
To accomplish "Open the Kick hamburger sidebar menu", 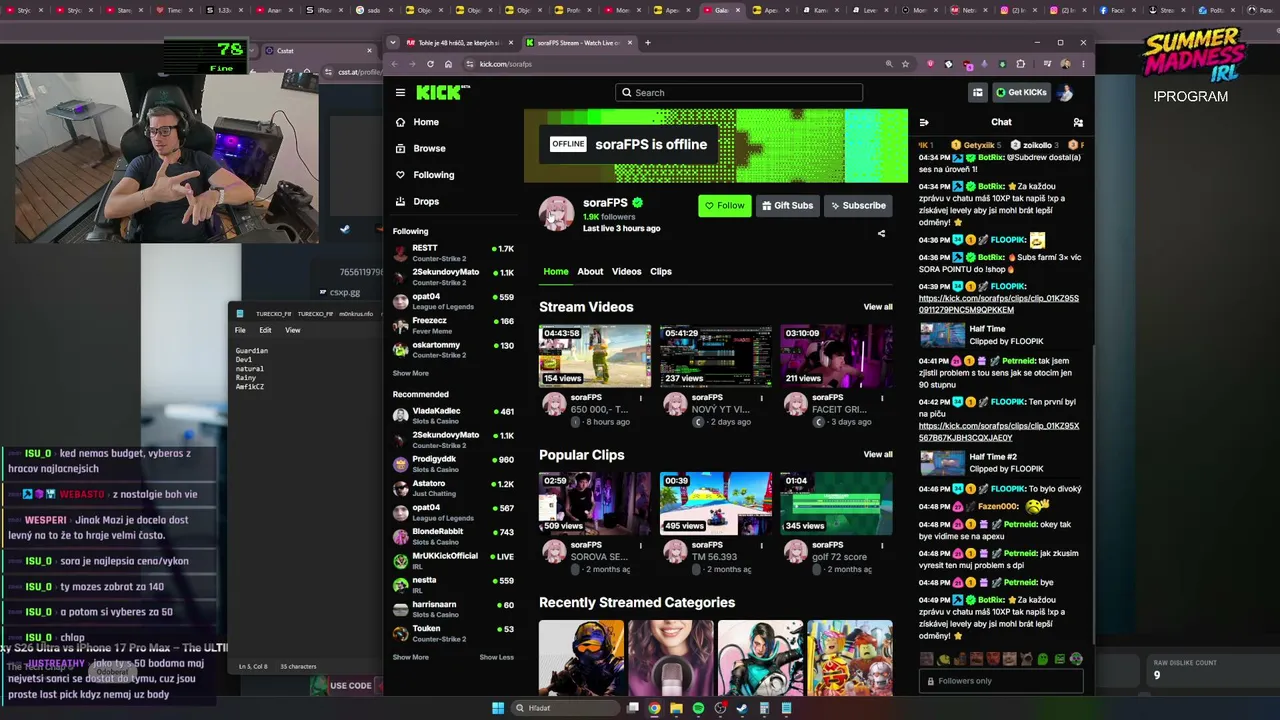I will (400, 93).
